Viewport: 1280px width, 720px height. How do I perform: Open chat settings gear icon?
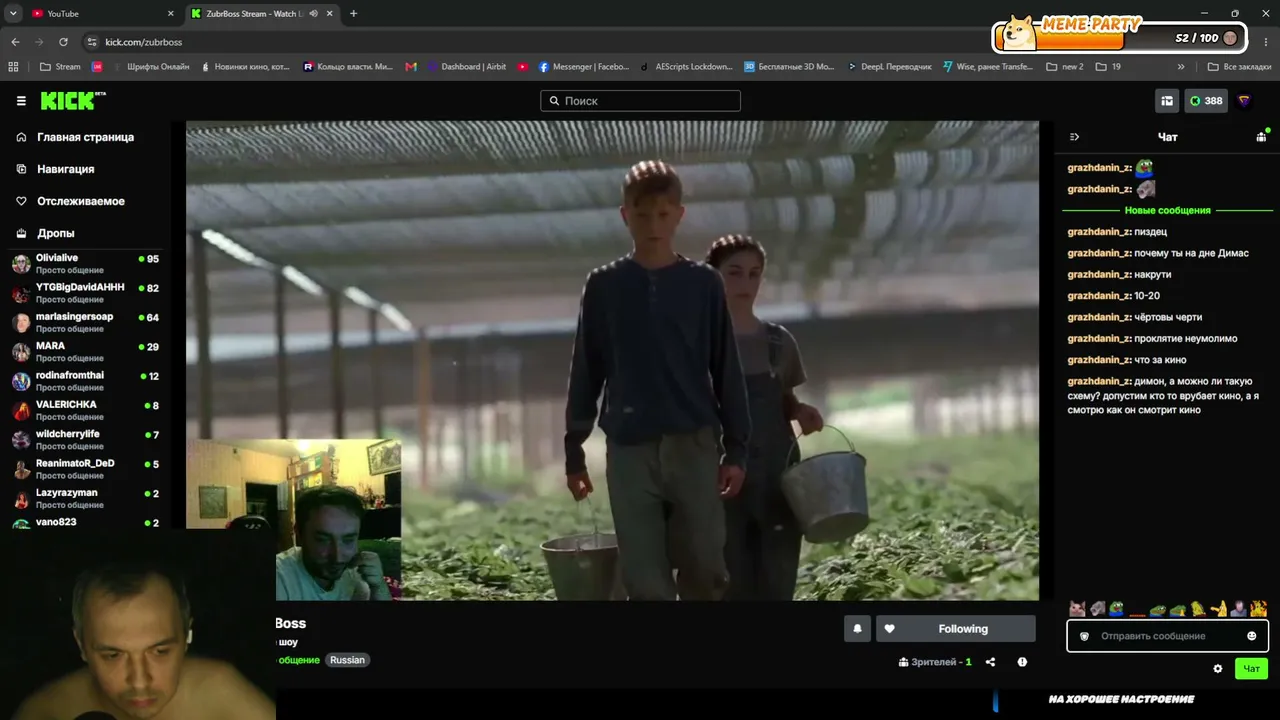tap(1217, 669)
